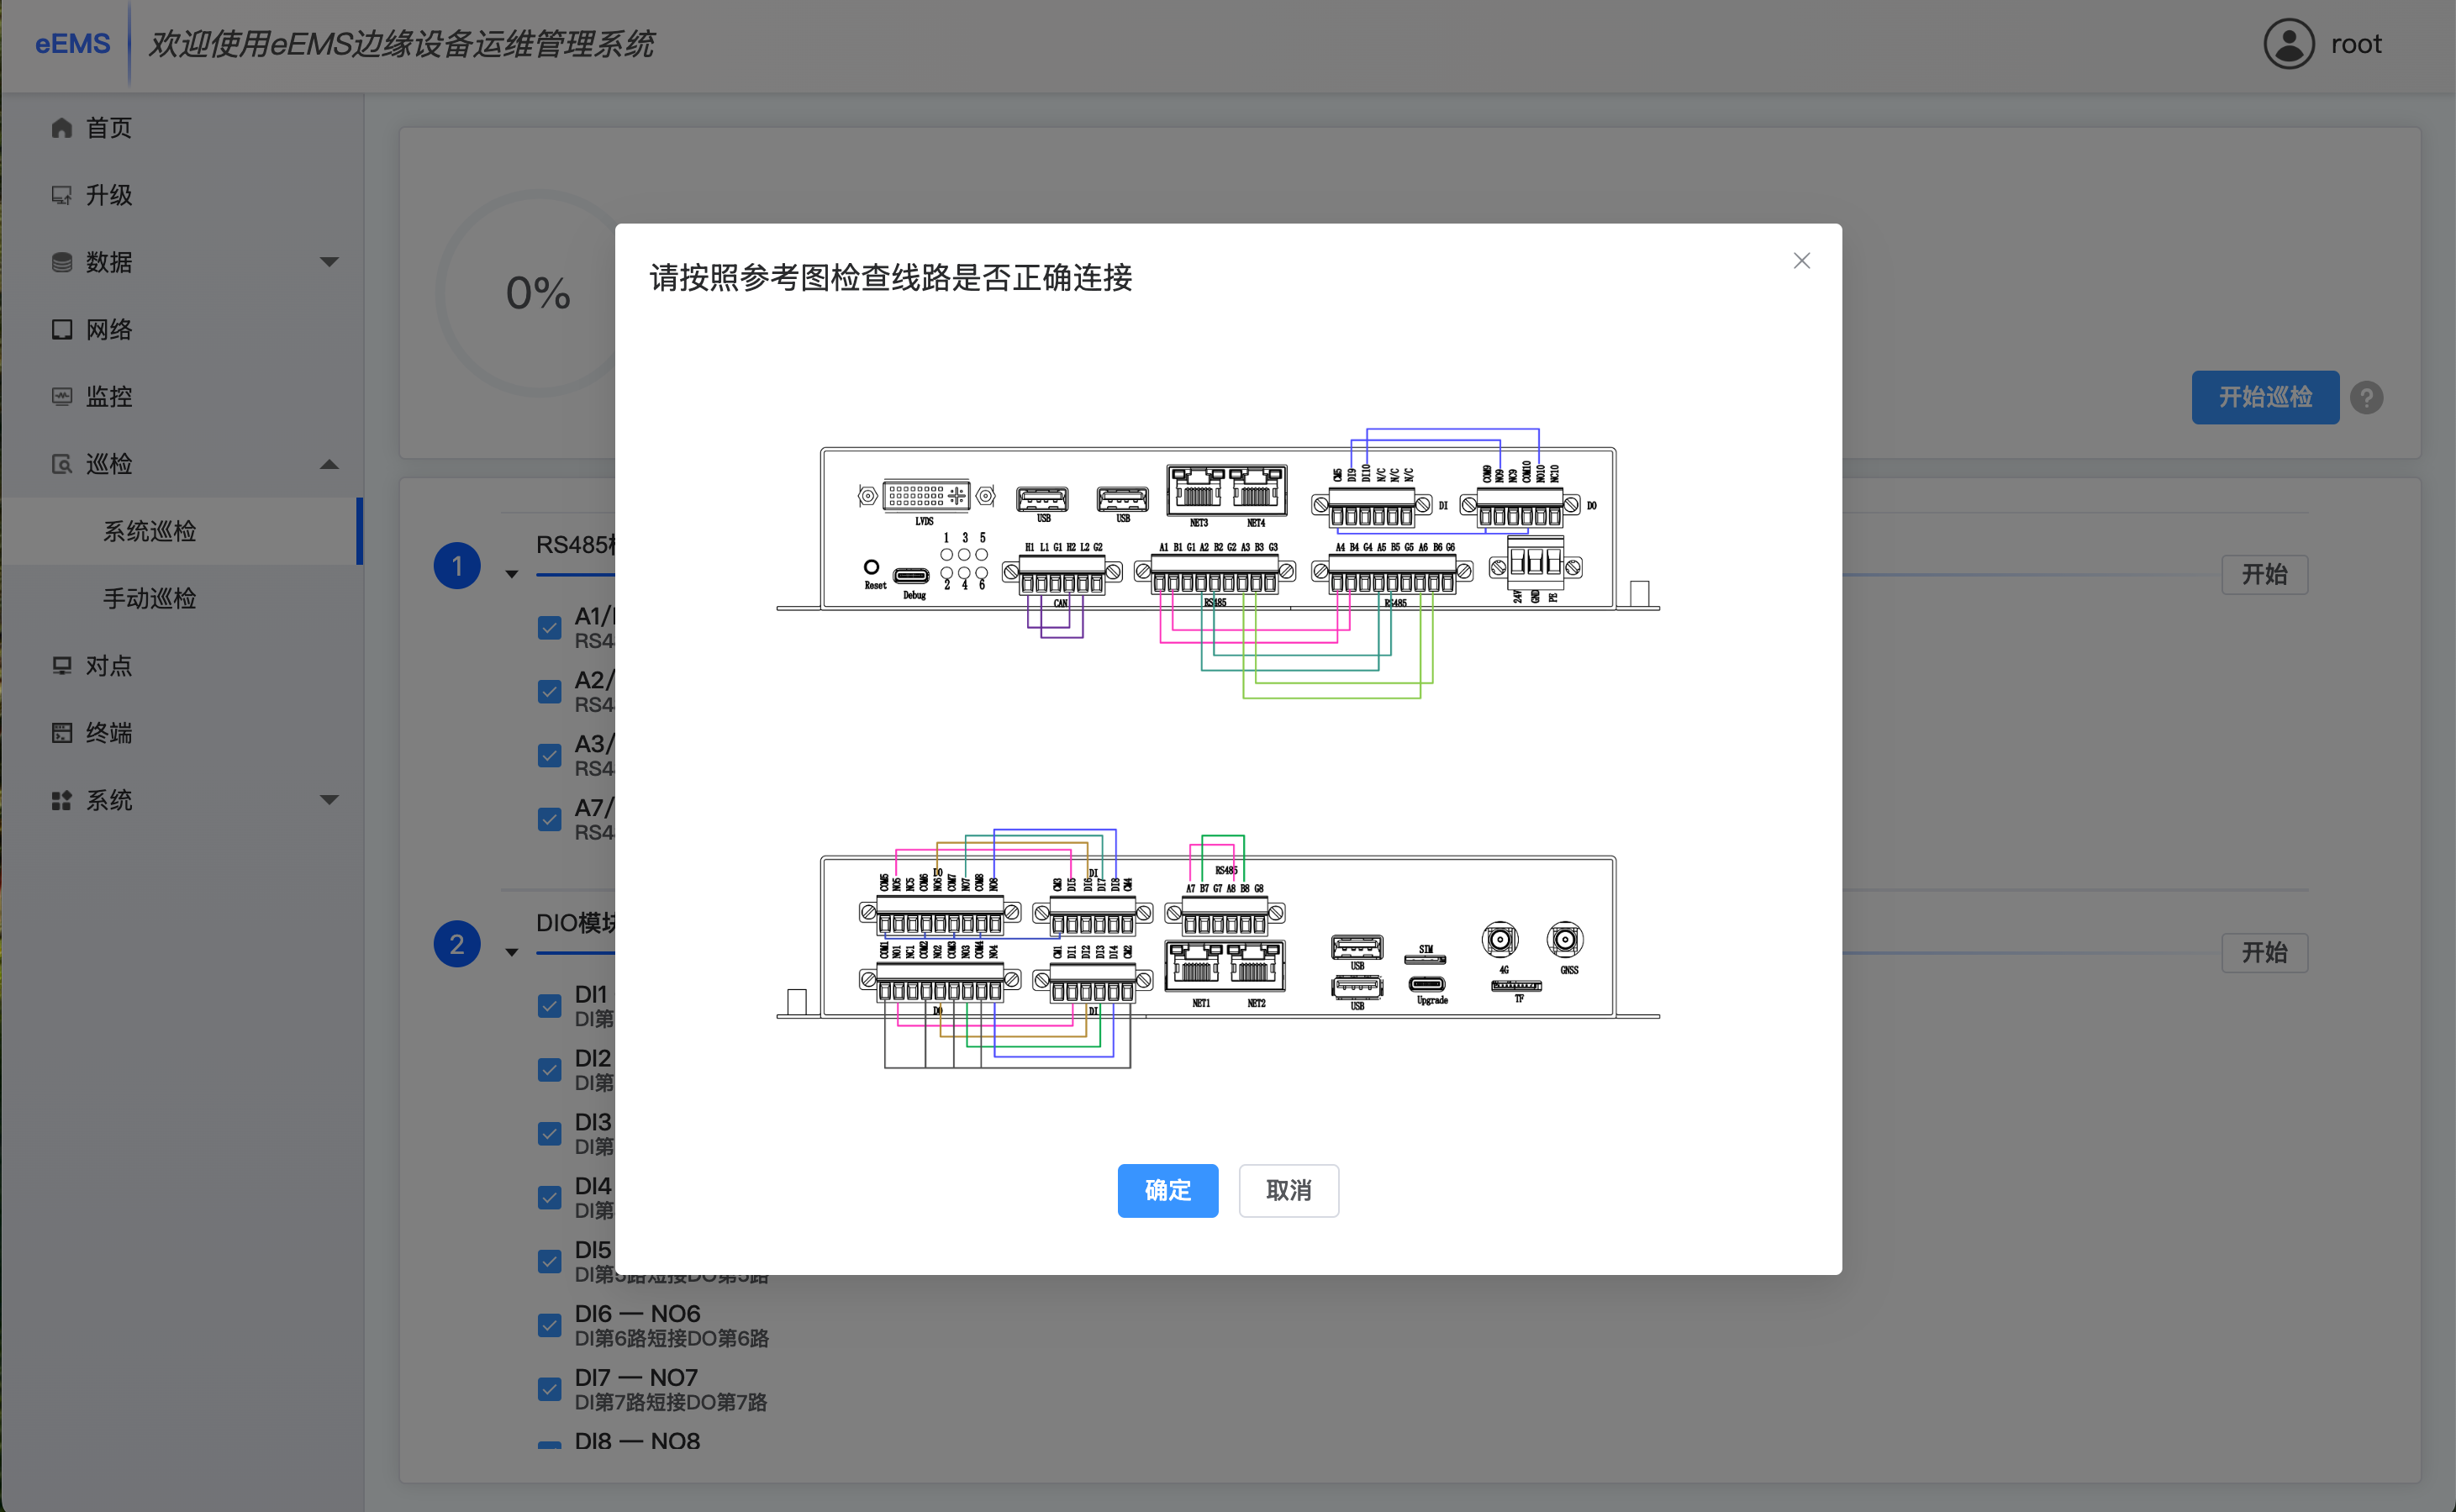Screen dimensions: 2456x1512
Task: Click the dialog title 请按照参考图检查线路是否正确连接
Action: coord(891,277)
